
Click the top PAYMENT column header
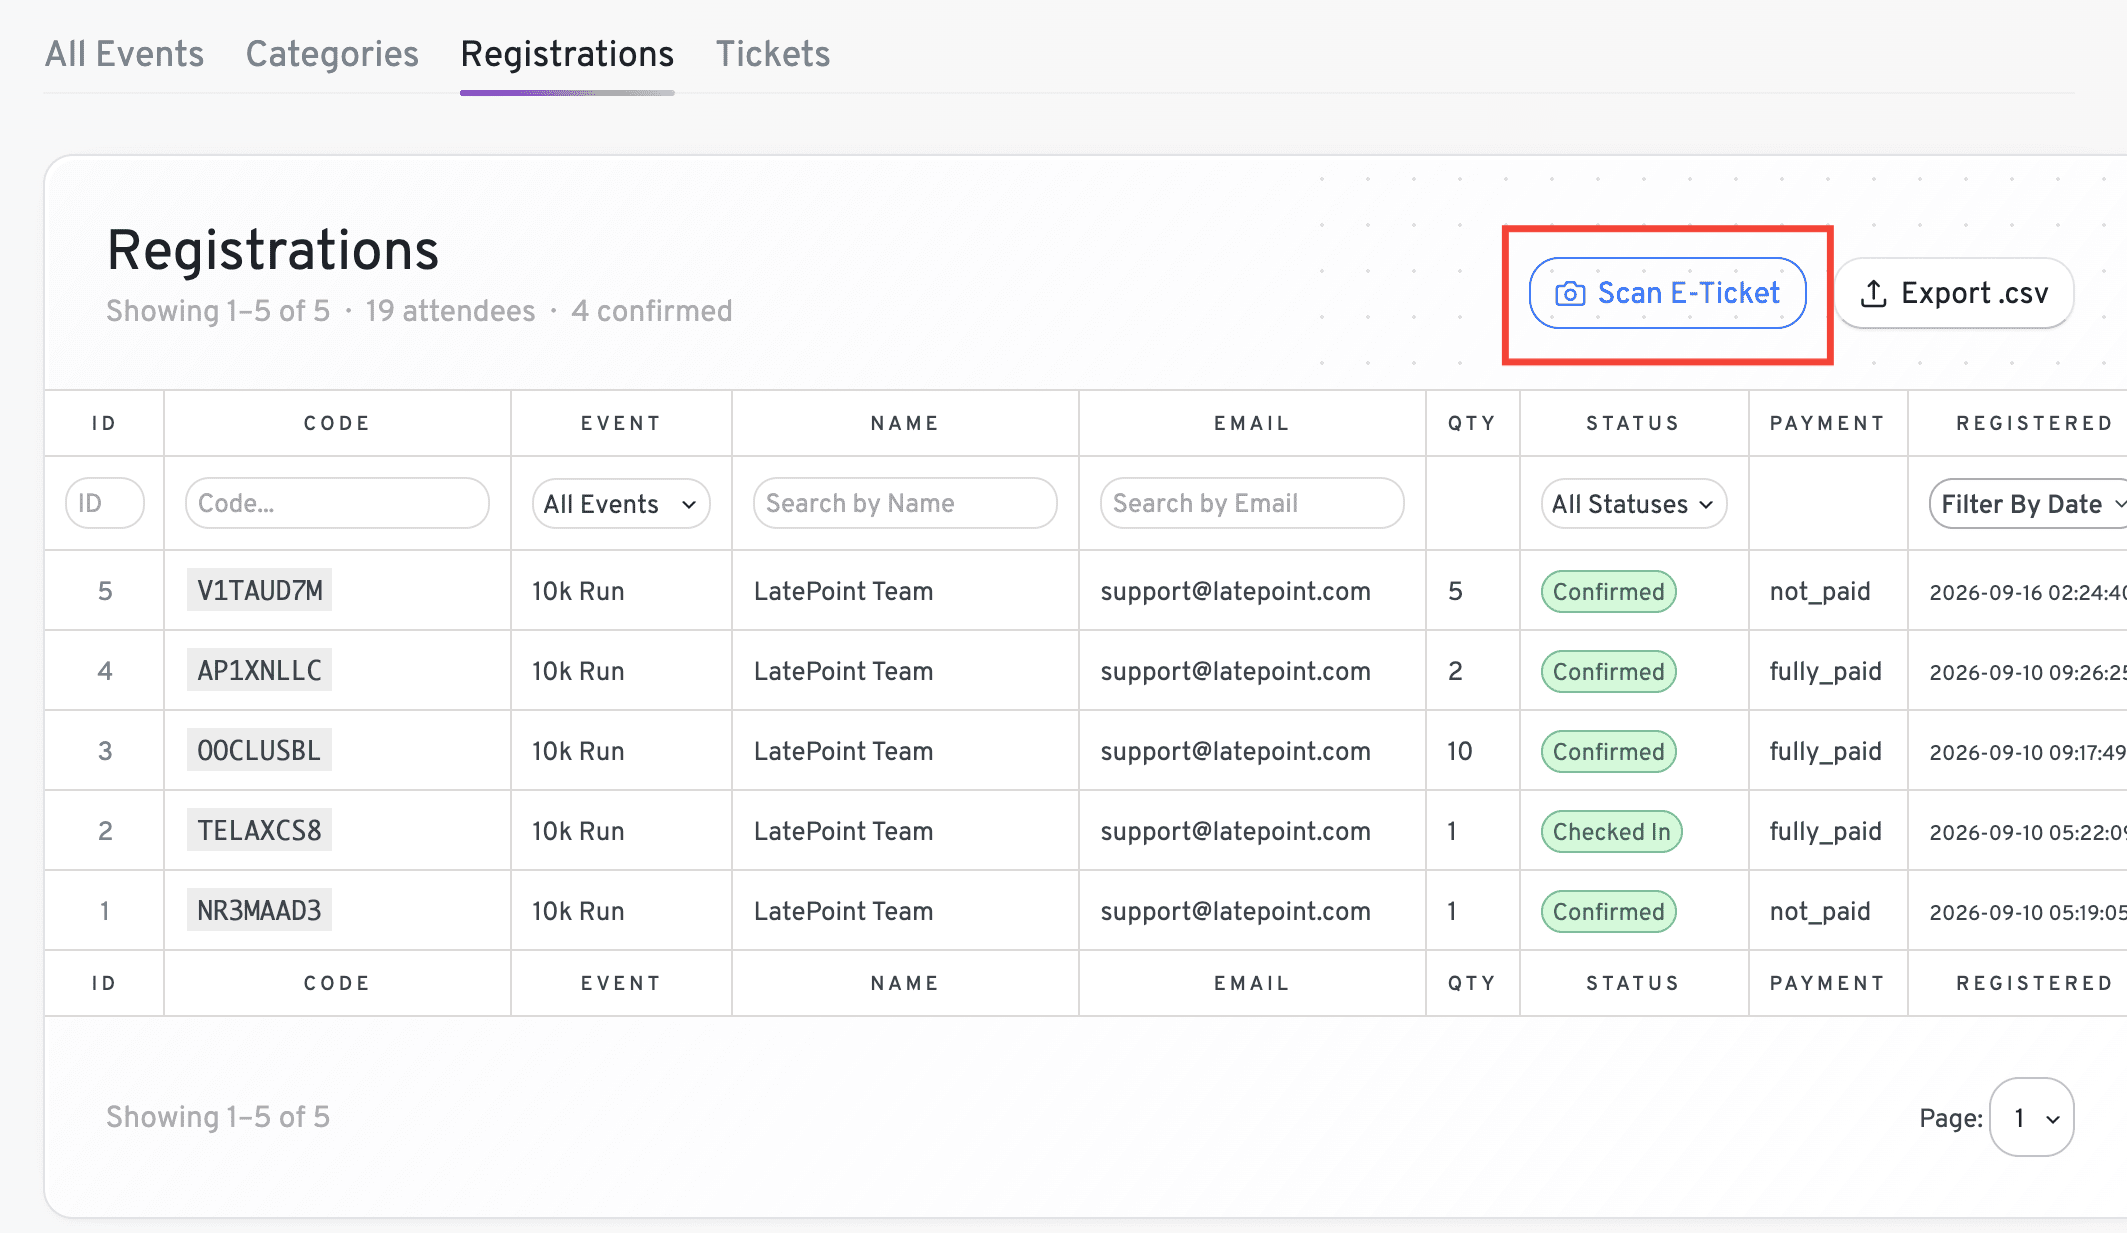pyautogui.click(x=1827, y=423)
